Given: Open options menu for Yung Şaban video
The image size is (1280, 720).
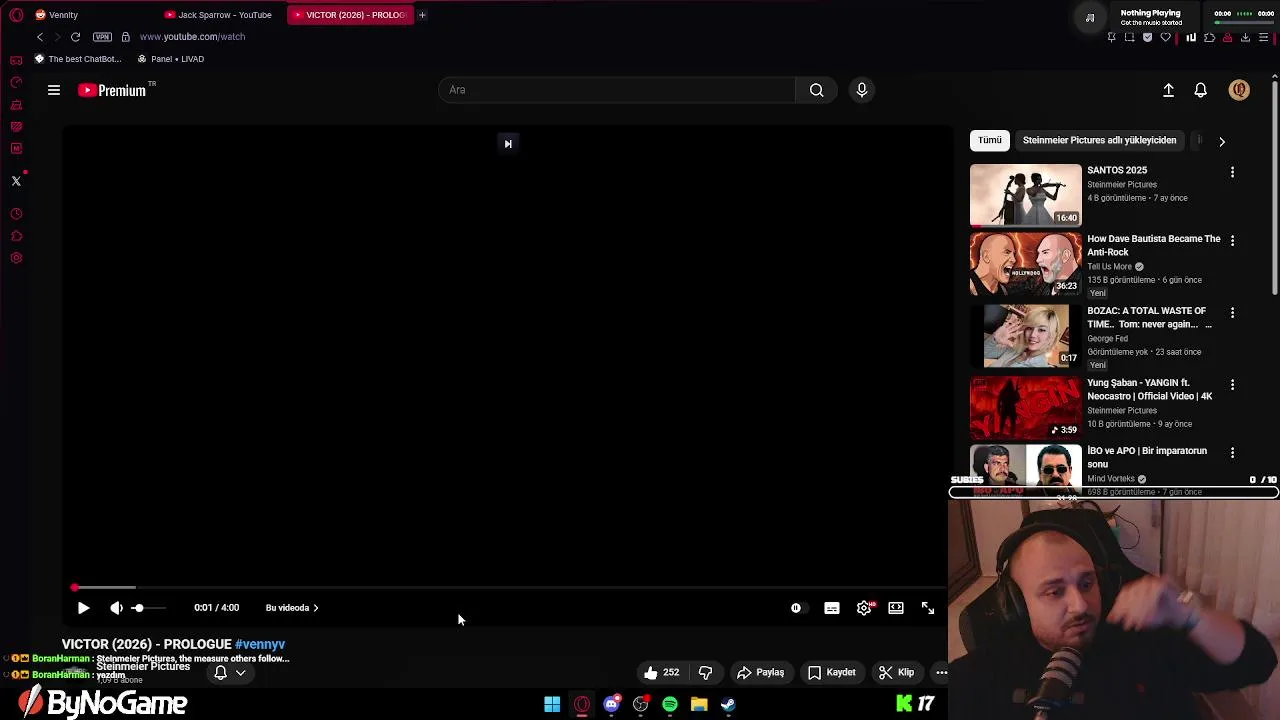Looking at the screenshot, I should click(1232, 385).
